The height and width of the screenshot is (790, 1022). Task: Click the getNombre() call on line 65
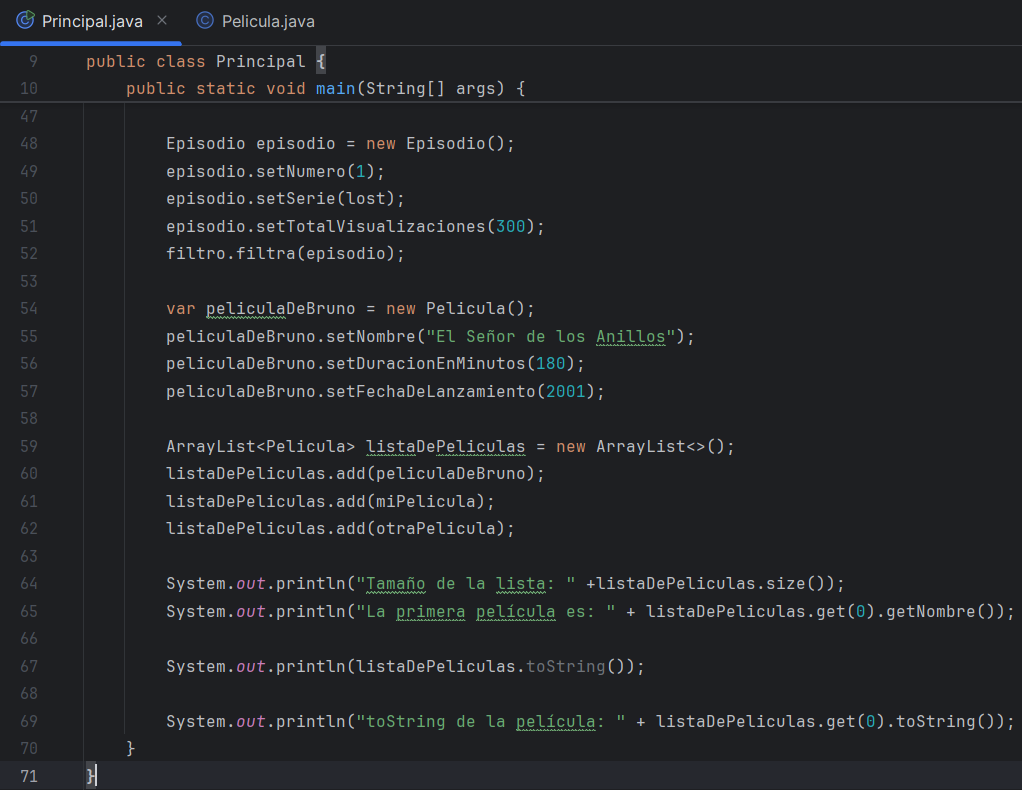pyautogui.click(x=941, y=612)
